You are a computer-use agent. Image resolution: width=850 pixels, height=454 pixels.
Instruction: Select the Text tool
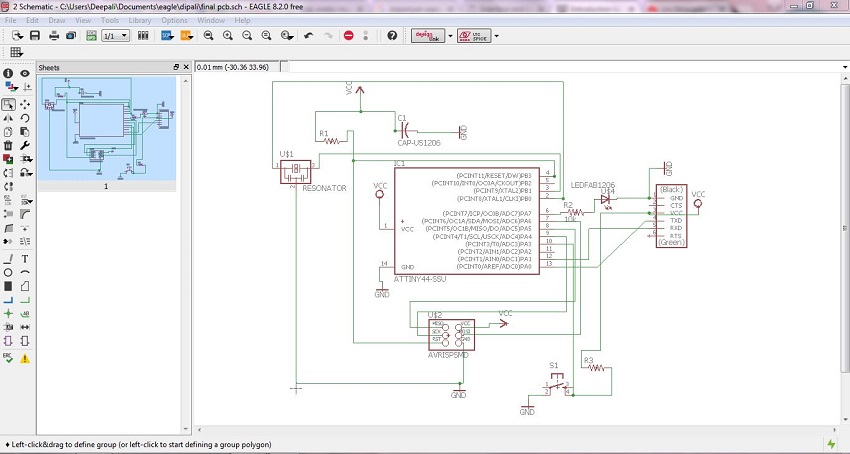(25, 259)
